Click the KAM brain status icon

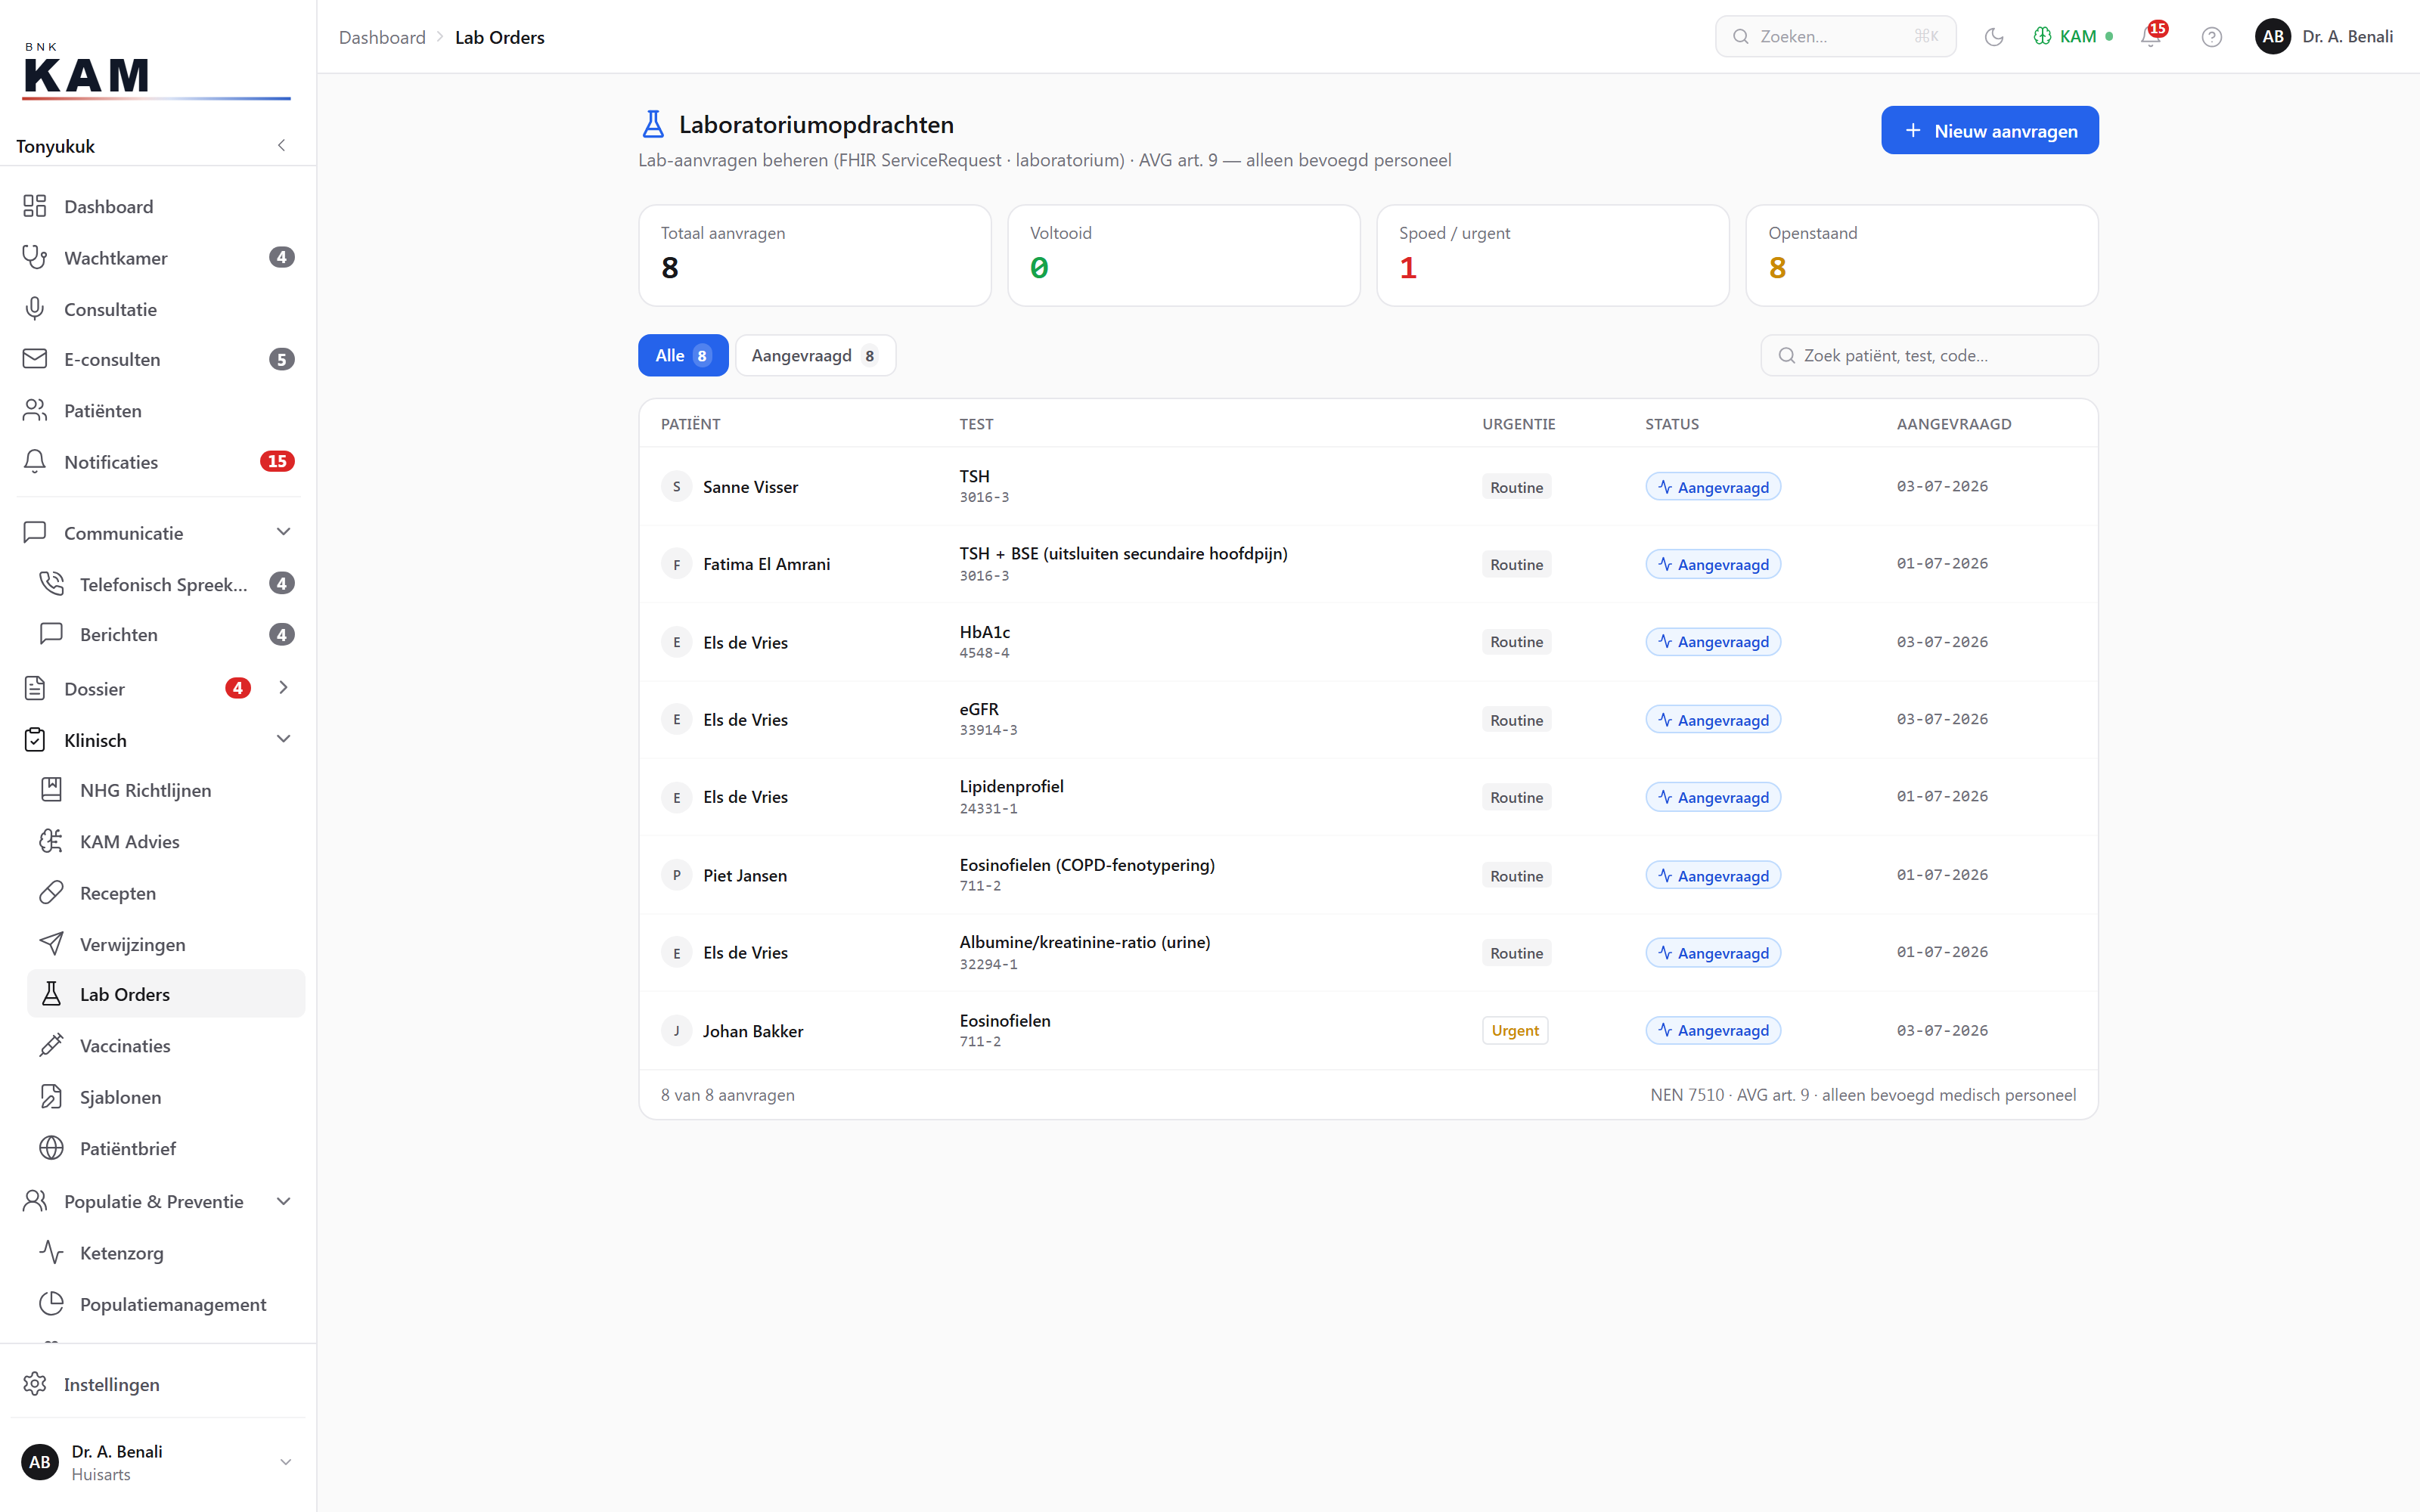click(2073, 37)
